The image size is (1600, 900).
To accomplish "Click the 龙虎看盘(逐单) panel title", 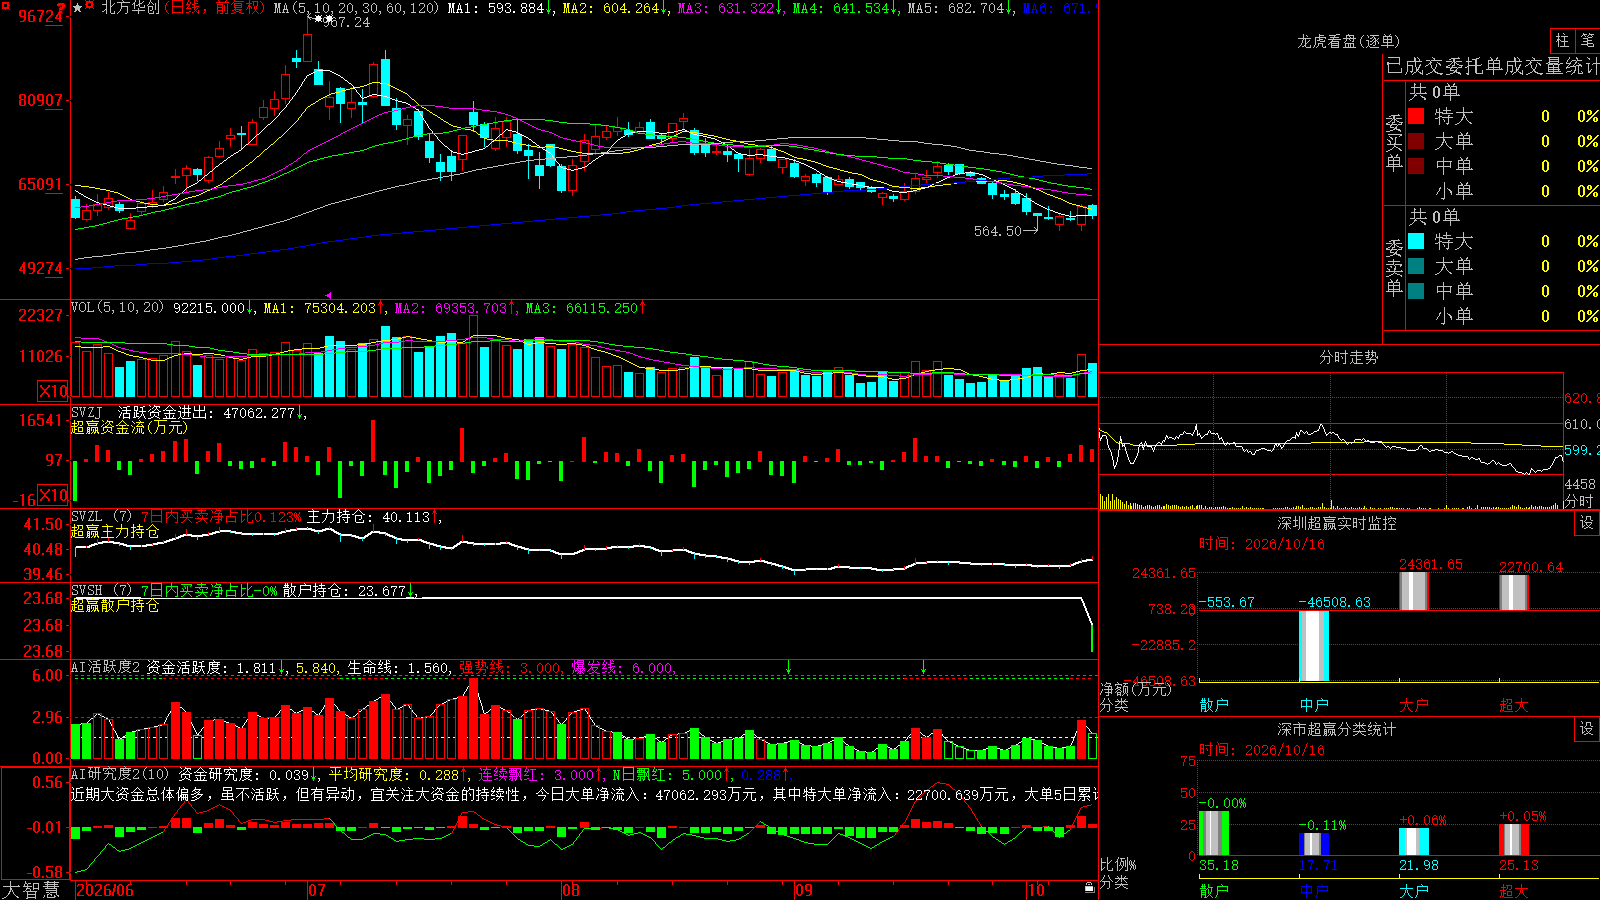I will (x=1348, y=41).
